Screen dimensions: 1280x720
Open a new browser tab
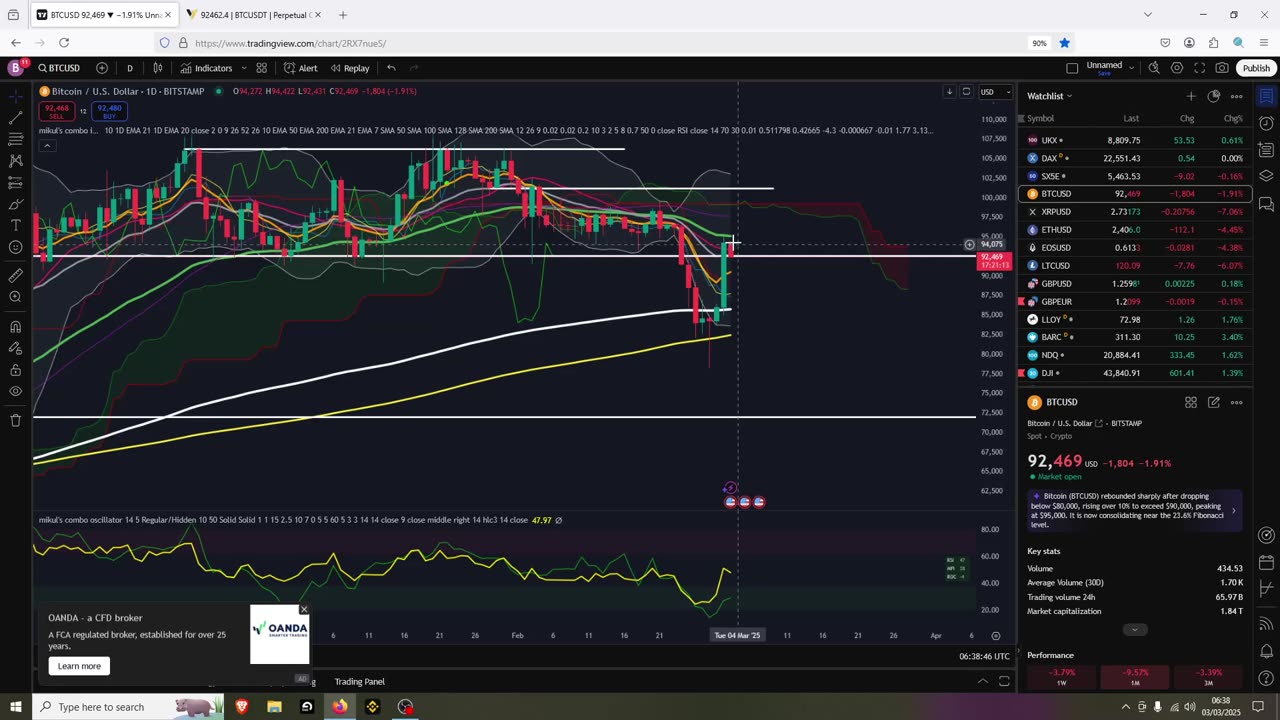coord(343,15)
